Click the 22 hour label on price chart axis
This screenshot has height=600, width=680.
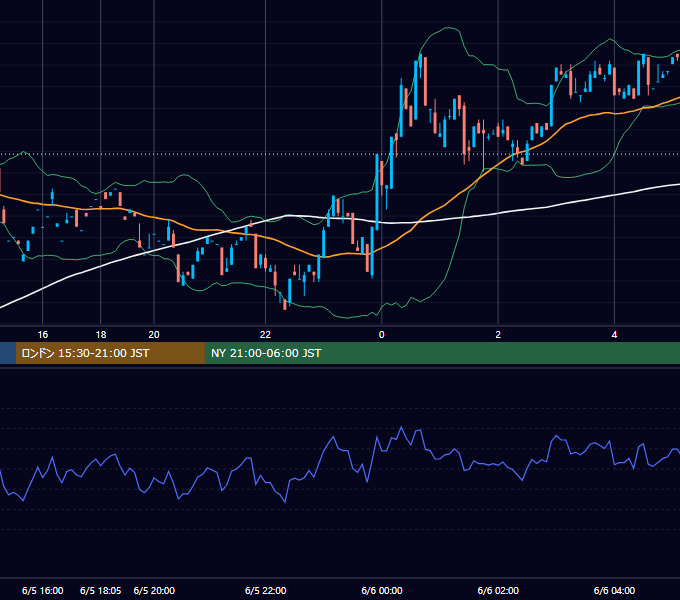pyautogui.click(x=265, y=335)
